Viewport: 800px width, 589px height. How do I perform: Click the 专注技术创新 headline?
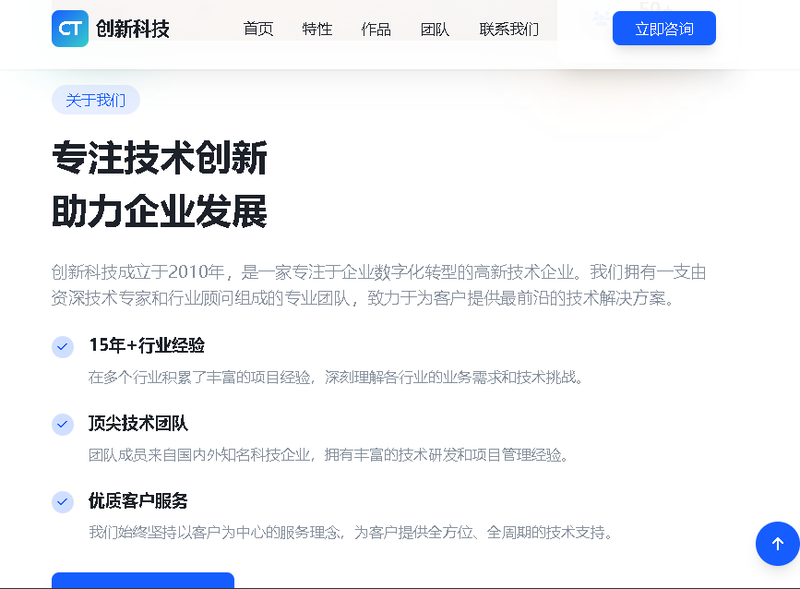(x=160, y=158)
